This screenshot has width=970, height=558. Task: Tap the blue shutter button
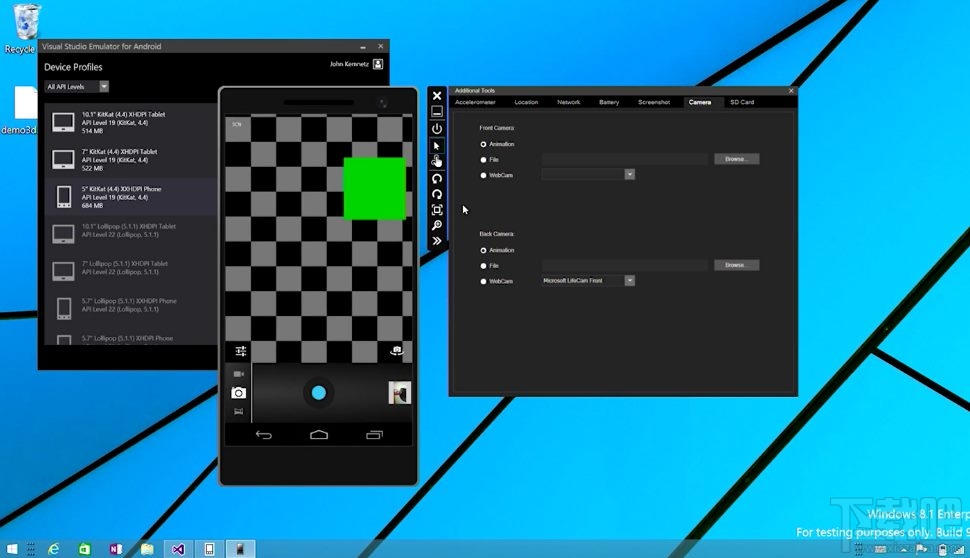319,392
